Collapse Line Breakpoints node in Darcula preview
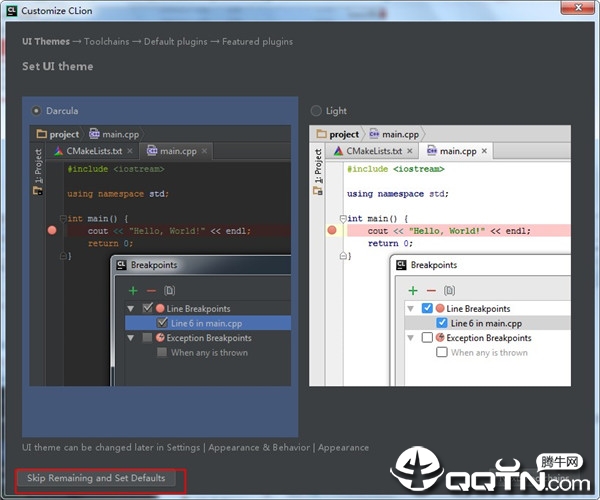Image resolution: width=600 pixels, height=500 pixels. 130,308
